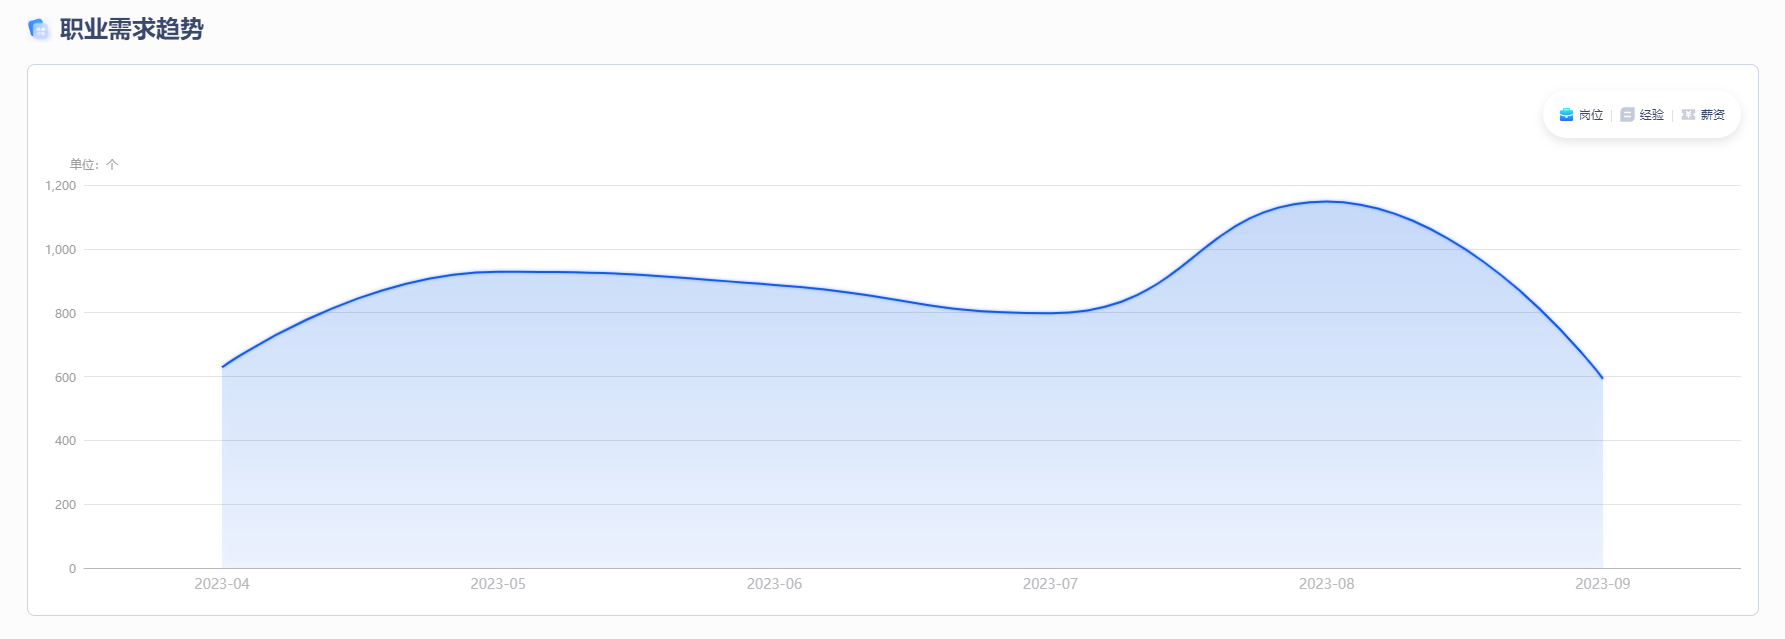Click the 2023-06 x-axis label

pyautogui.click(x=774, y=584)
